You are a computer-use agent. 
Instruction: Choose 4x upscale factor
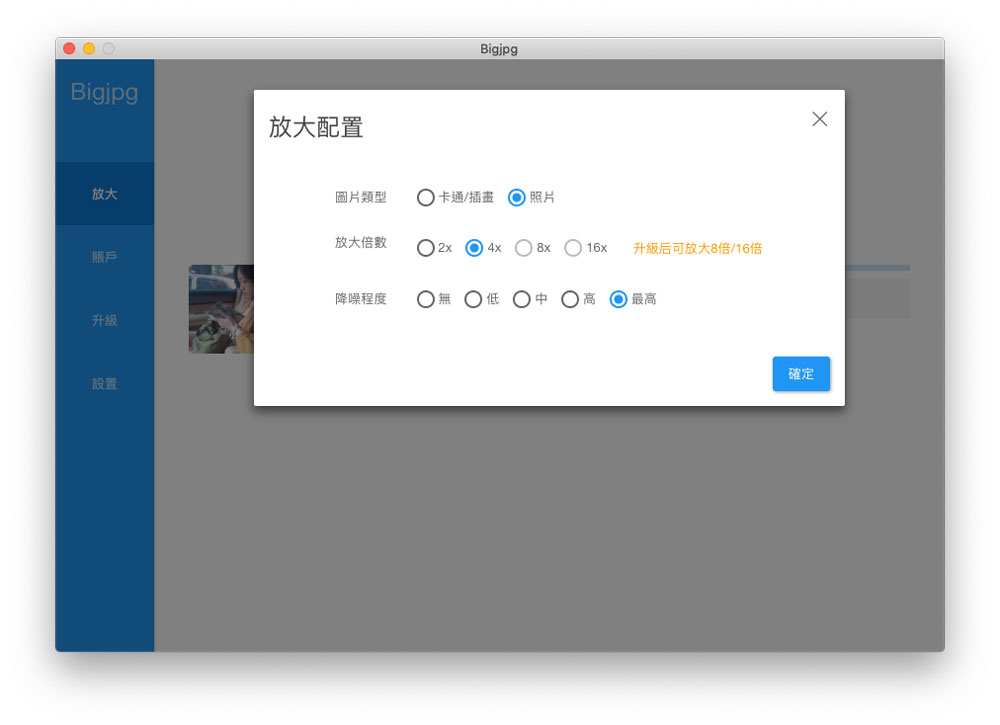coord(475,248)
